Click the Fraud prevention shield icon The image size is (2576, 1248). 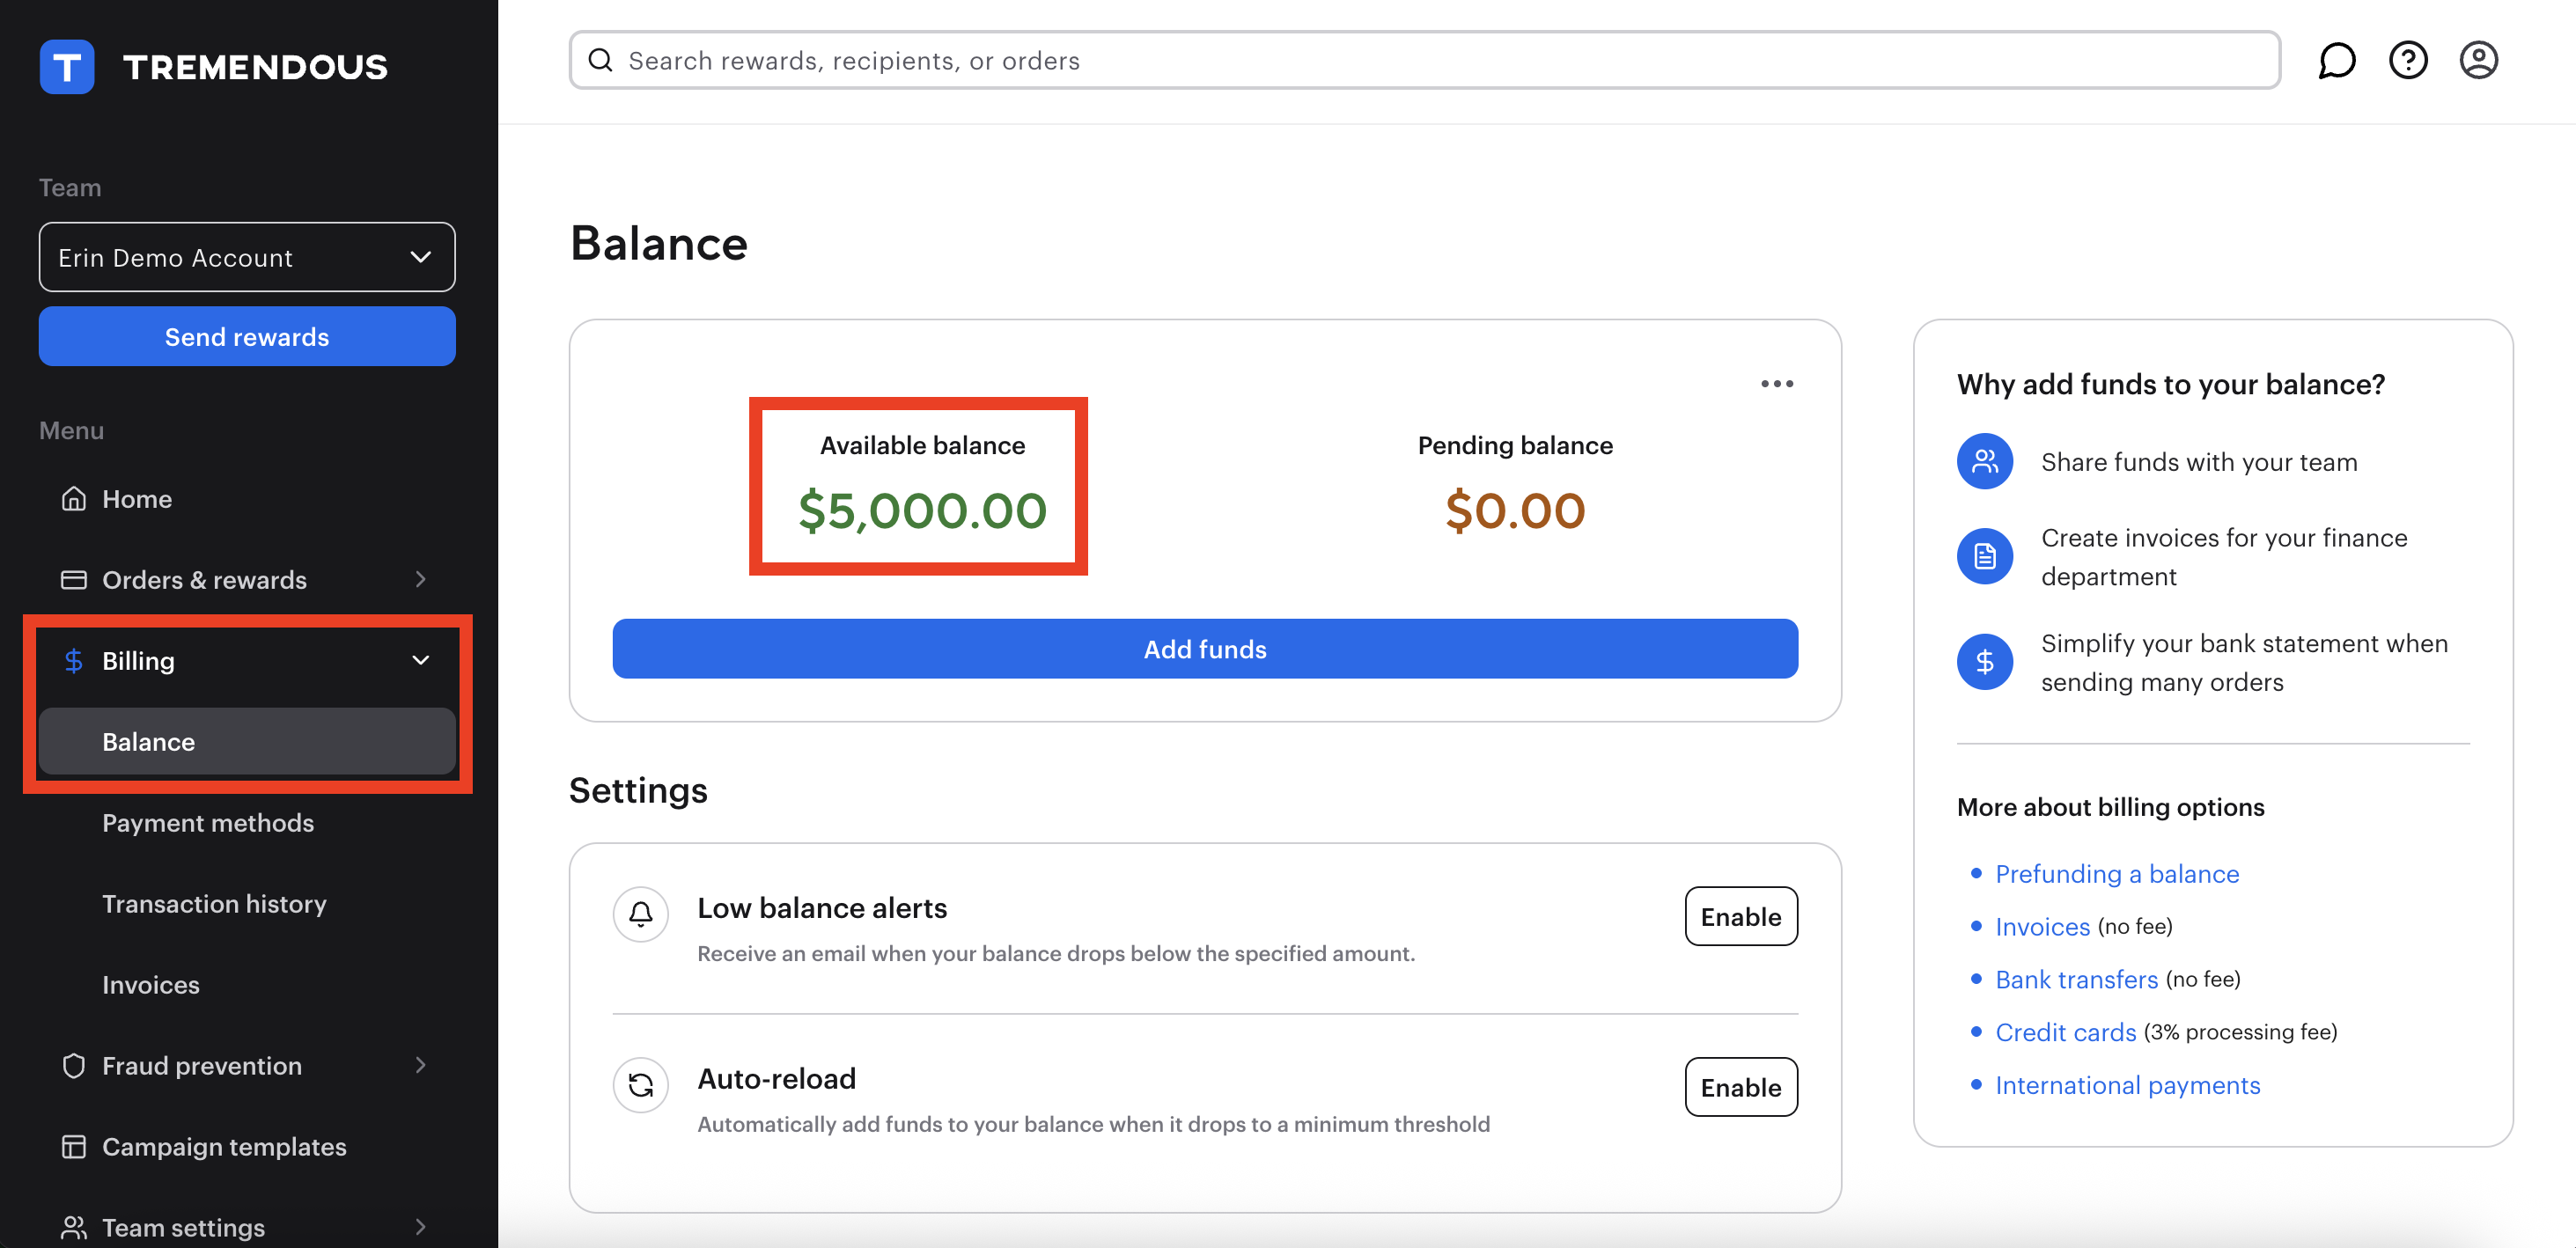[73, 1065]
